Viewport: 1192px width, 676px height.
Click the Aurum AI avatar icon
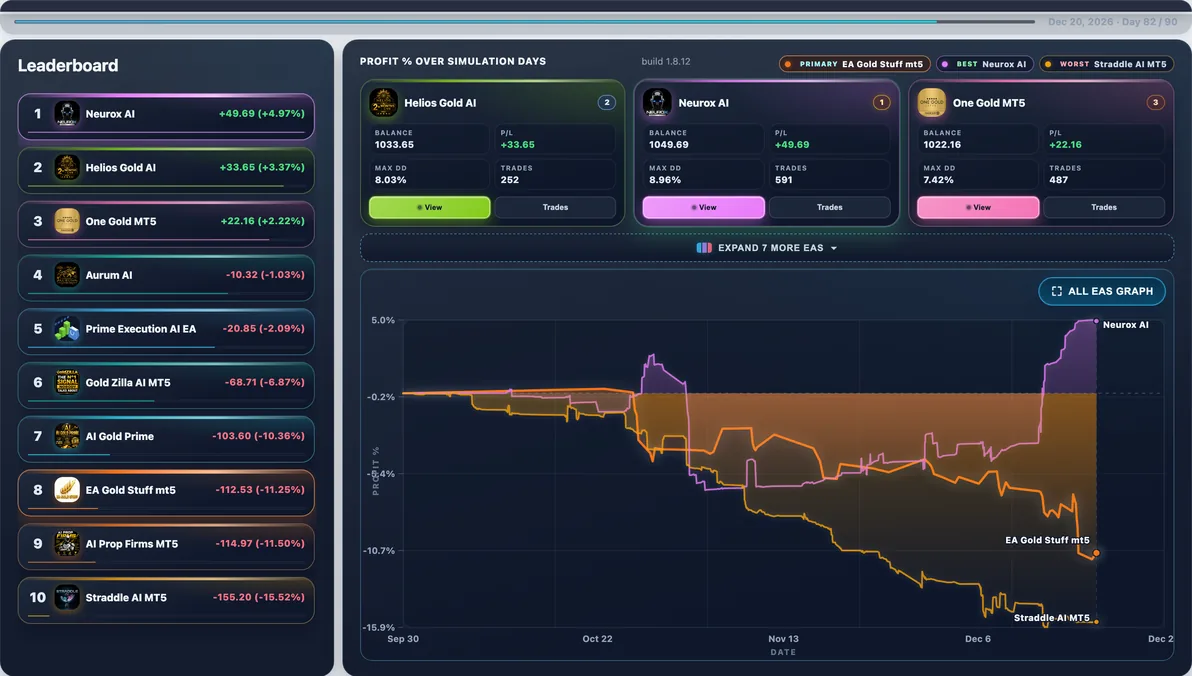[67, 275]
